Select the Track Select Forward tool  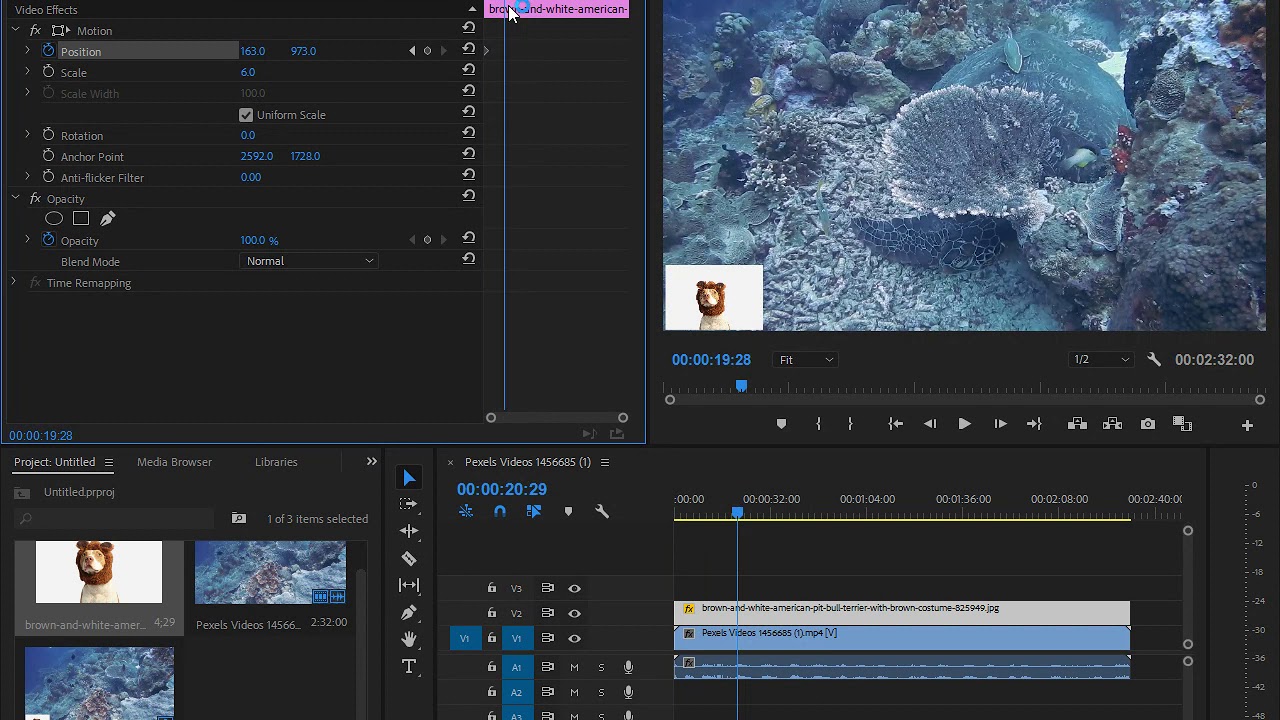409,505
